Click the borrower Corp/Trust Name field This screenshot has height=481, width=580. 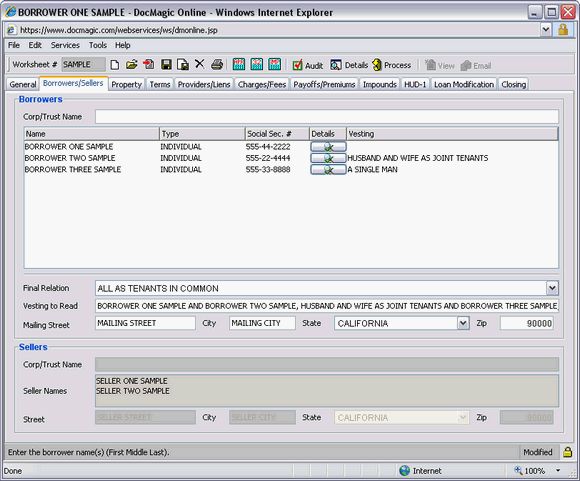327,117
